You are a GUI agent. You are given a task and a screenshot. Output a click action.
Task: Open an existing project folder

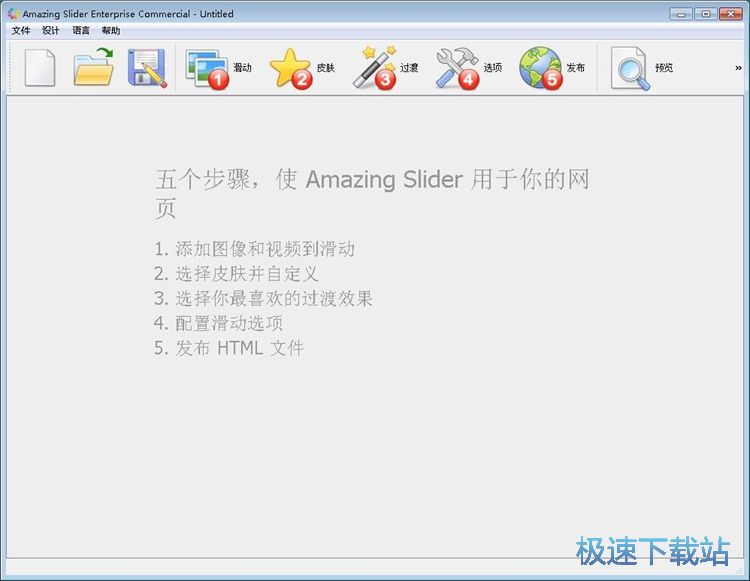click(94, 67)
